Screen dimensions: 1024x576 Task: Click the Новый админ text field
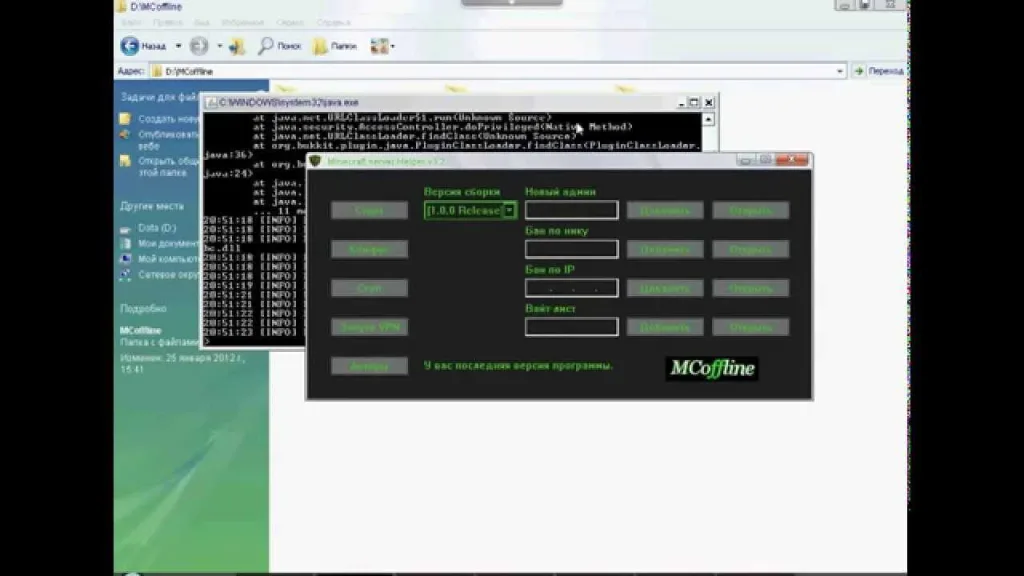click(x=571, y=210)
